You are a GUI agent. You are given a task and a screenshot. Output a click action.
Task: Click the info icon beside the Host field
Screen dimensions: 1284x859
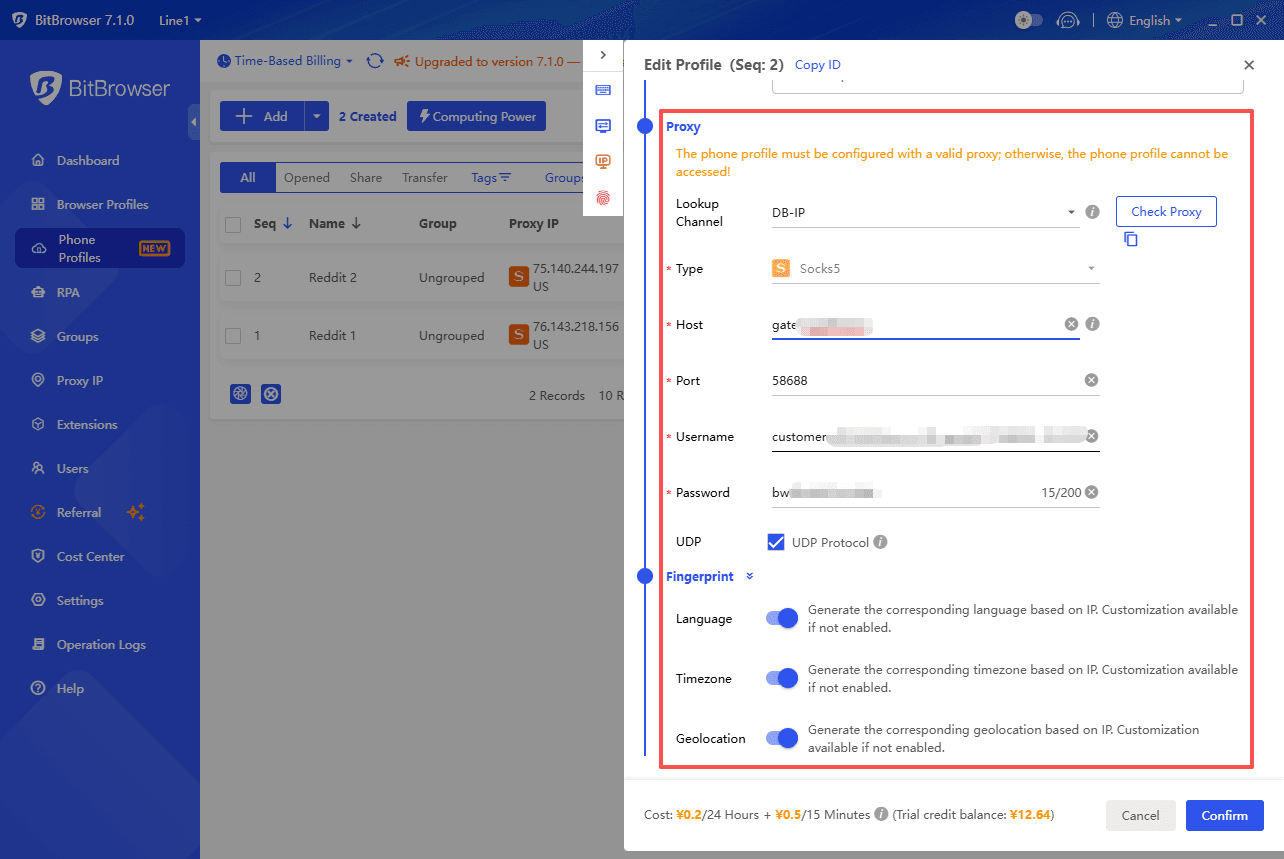1093,324
